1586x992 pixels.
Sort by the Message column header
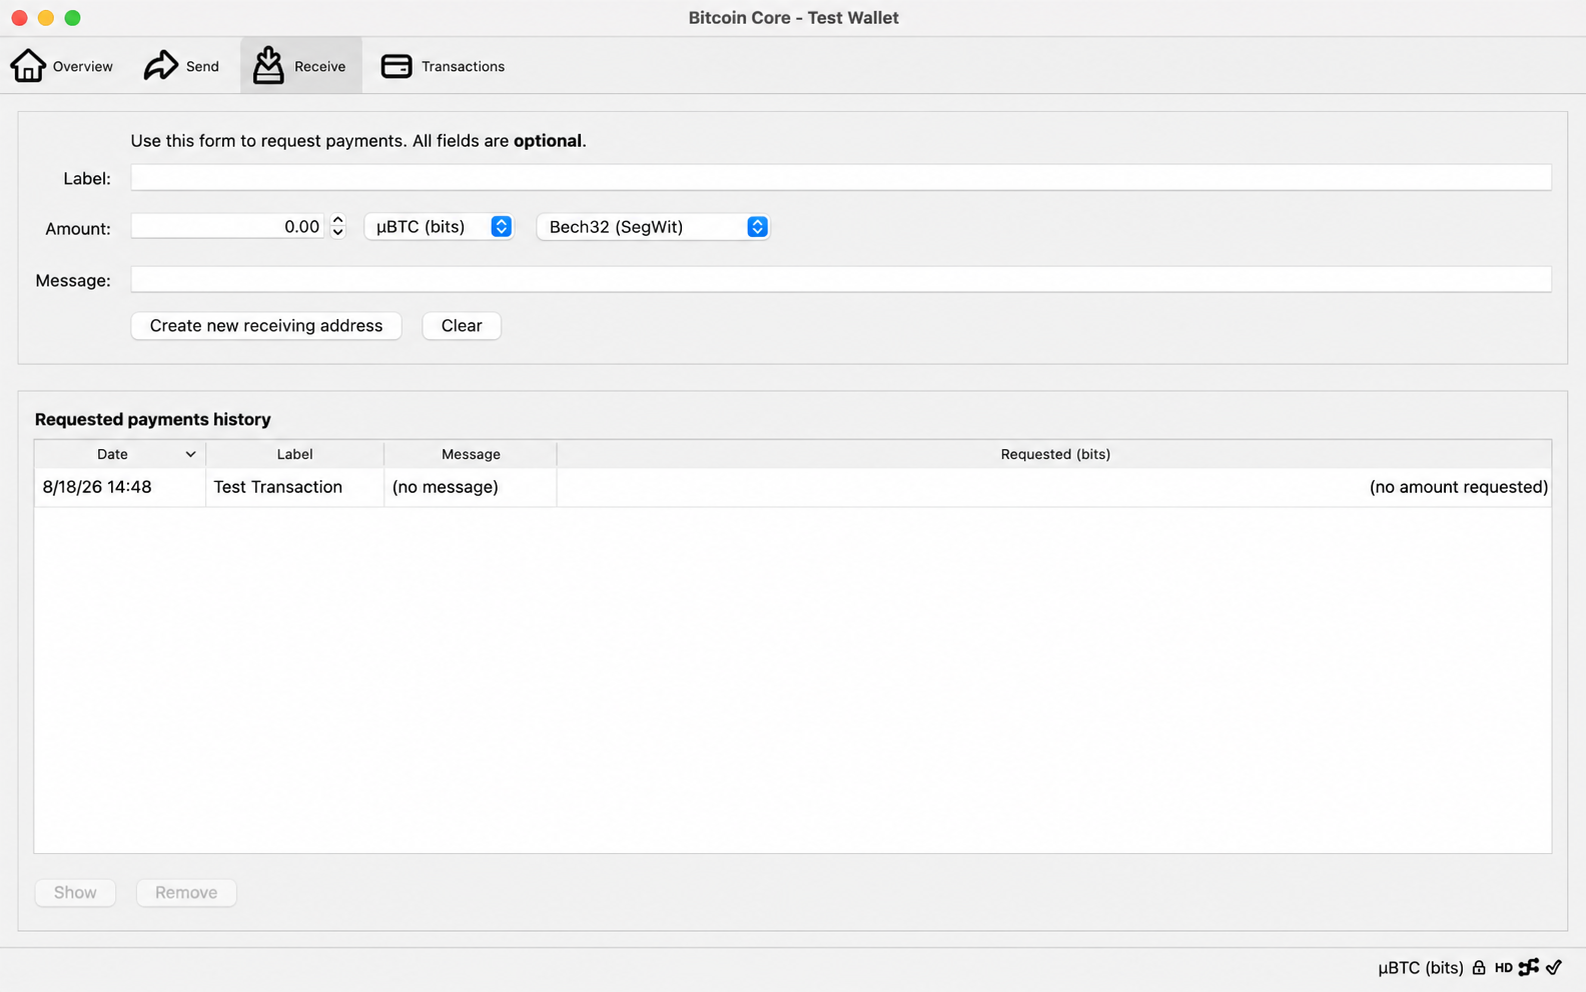[471, 454]
